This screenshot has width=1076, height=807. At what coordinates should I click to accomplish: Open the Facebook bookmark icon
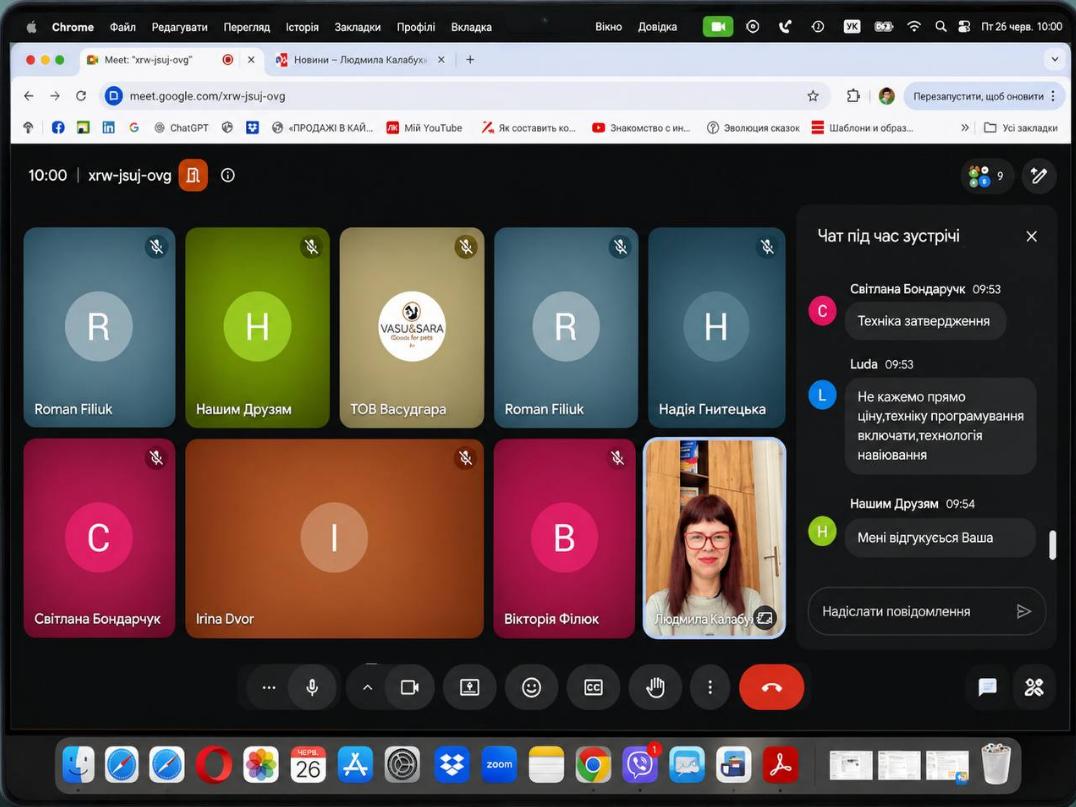tap(58, 128)
